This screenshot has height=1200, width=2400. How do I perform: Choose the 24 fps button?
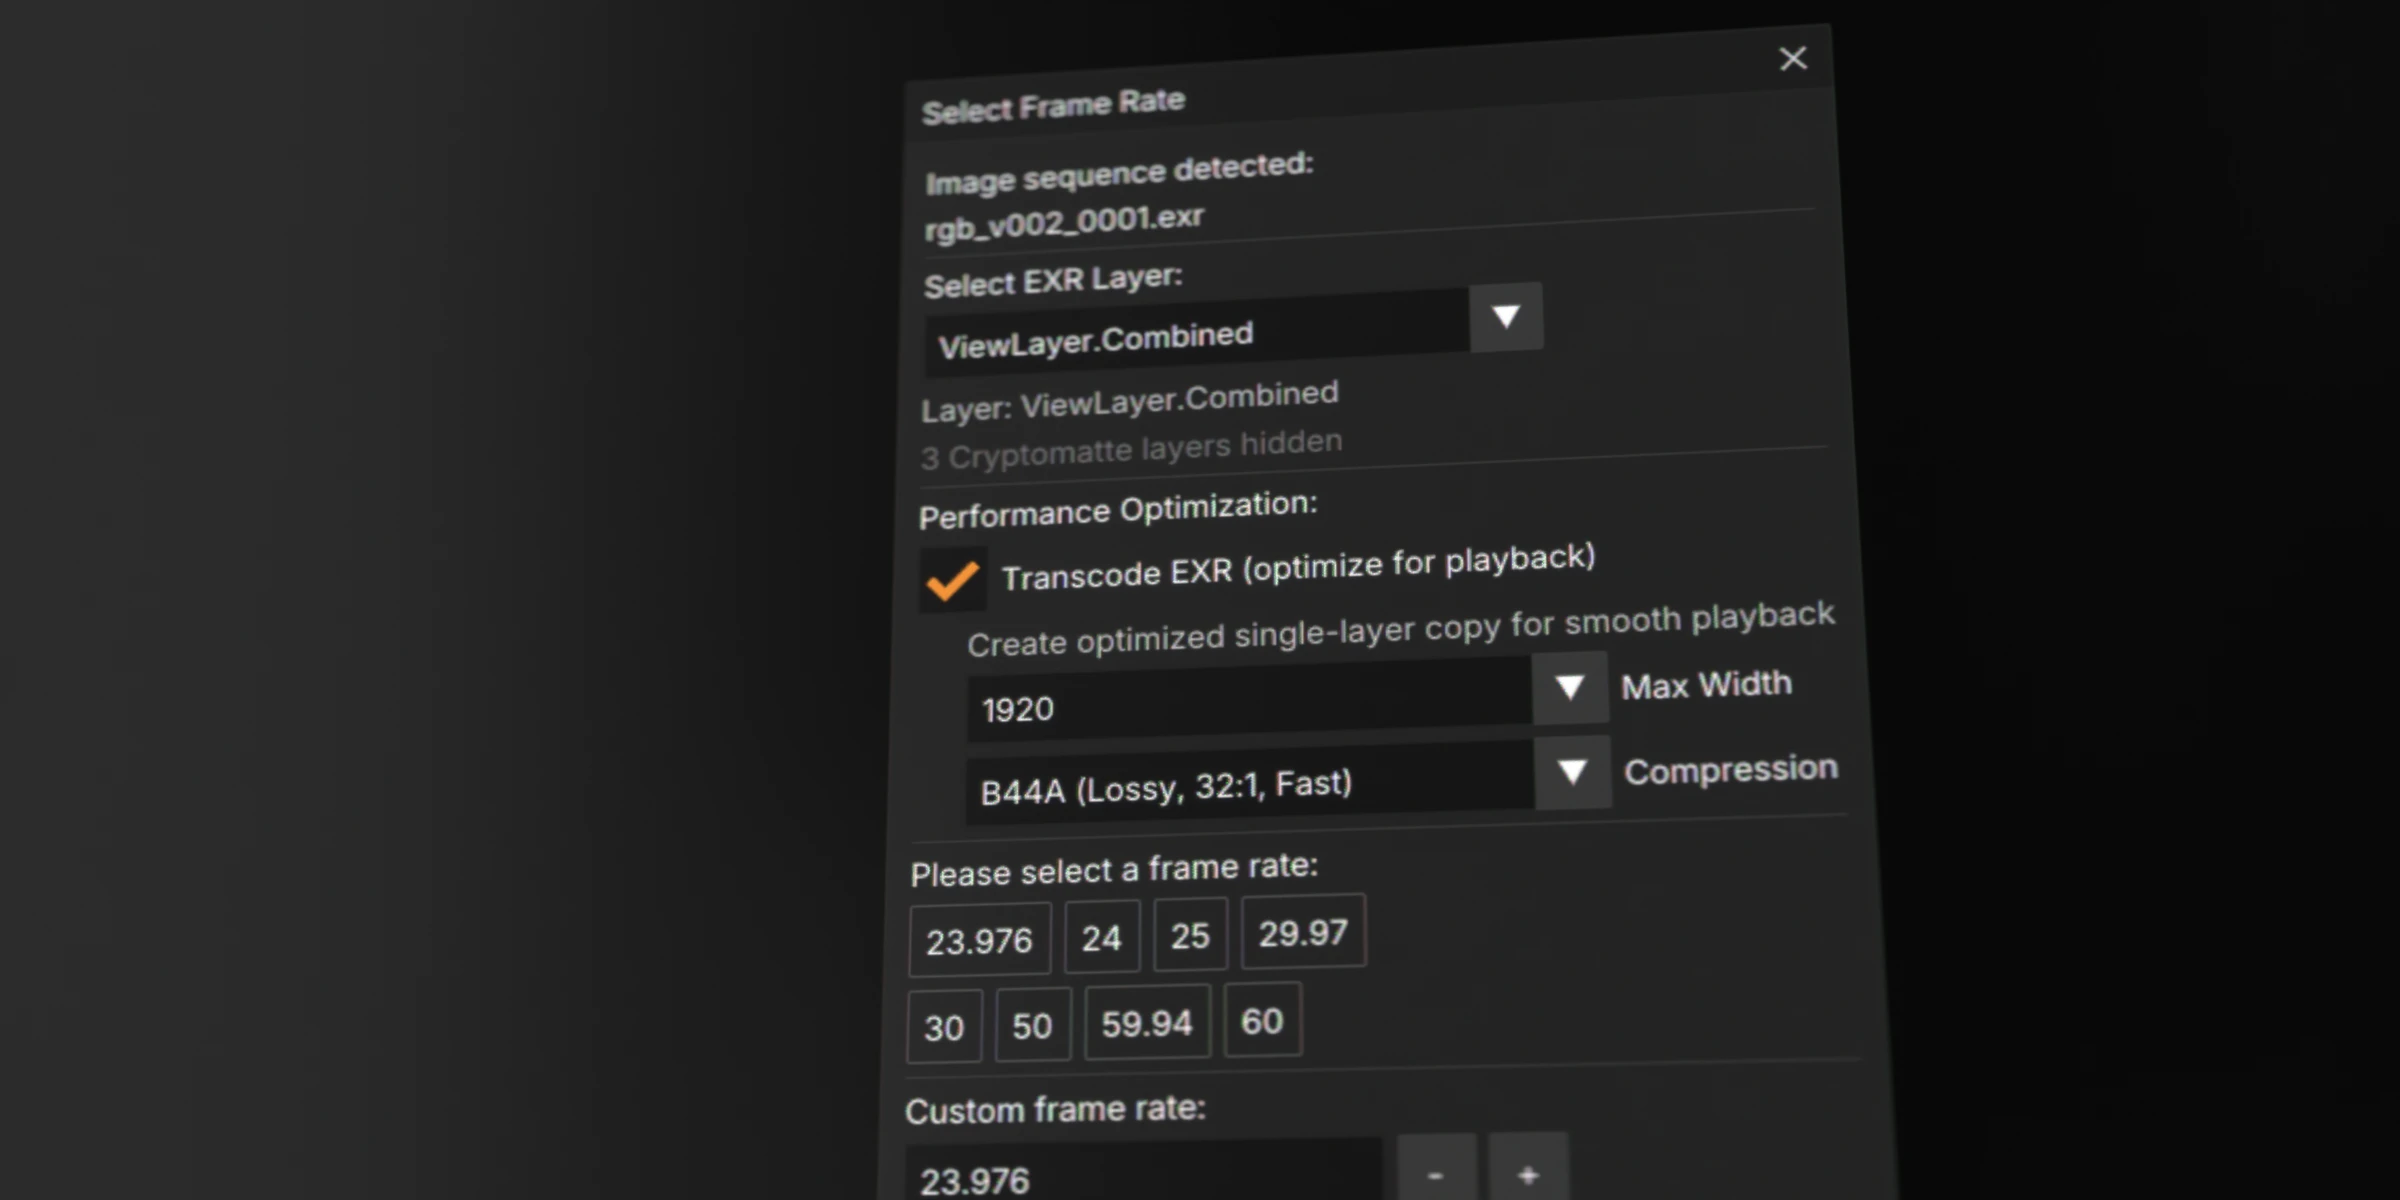[x=1101, y=937]
